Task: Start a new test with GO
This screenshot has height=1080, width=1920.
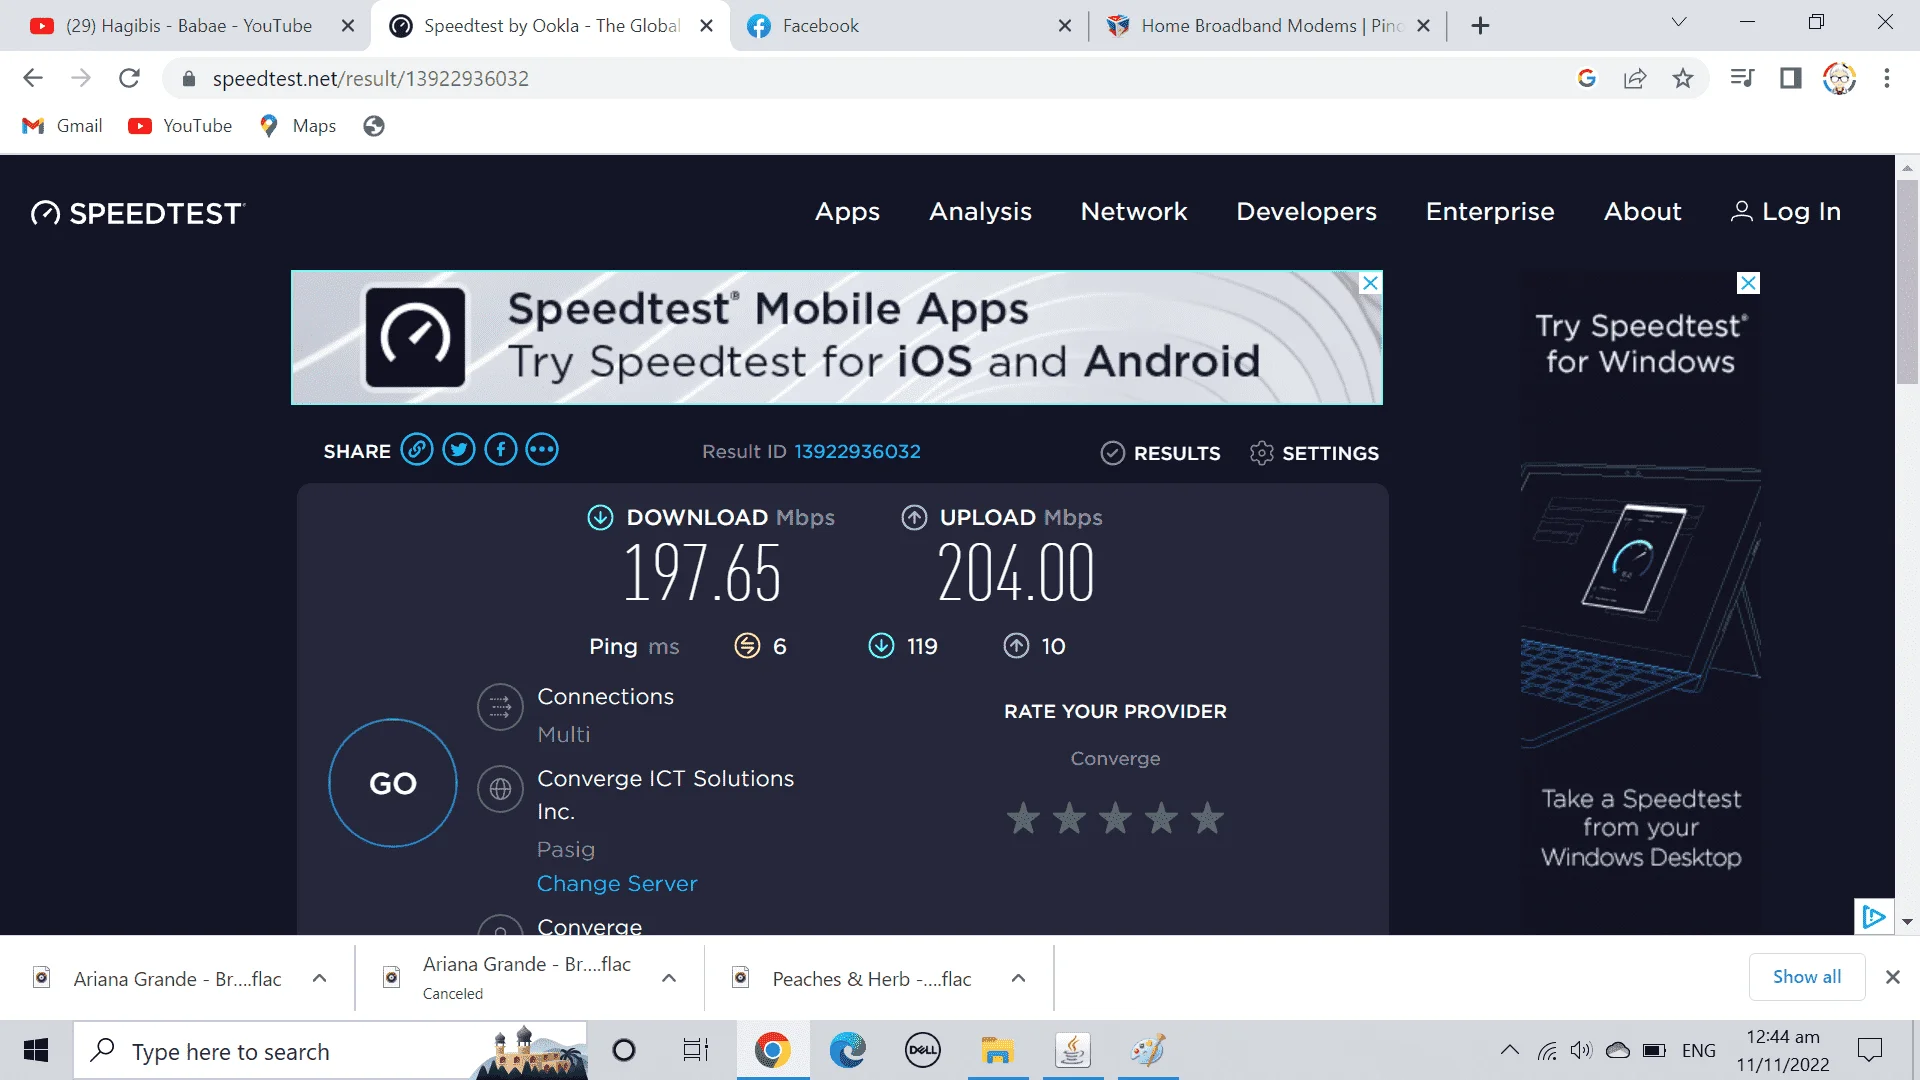Action: (x=393, y=783)
